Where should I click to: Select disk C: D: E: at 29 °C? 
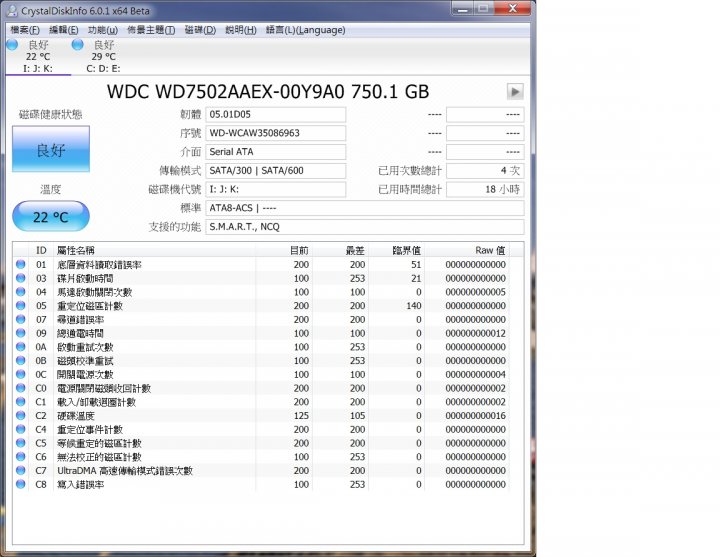click(x=103, y=56)
